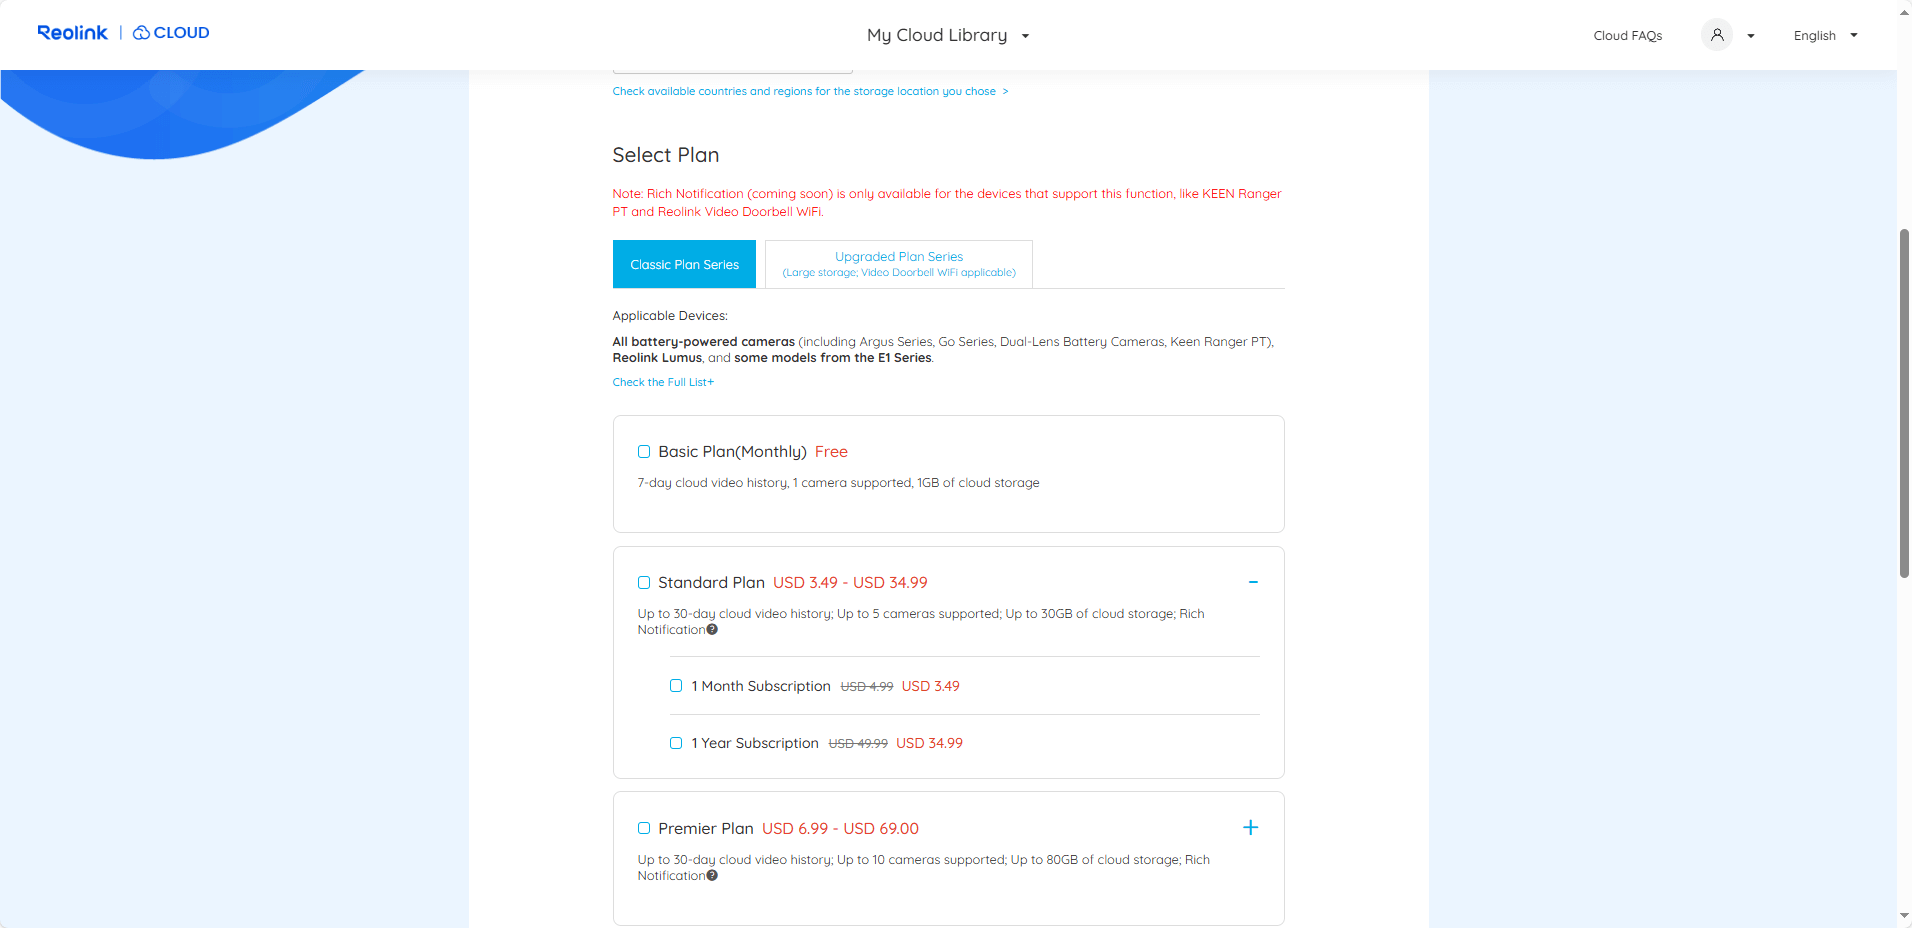
Task: Click the Select Plan heading
Action: [x=666, y=155]
